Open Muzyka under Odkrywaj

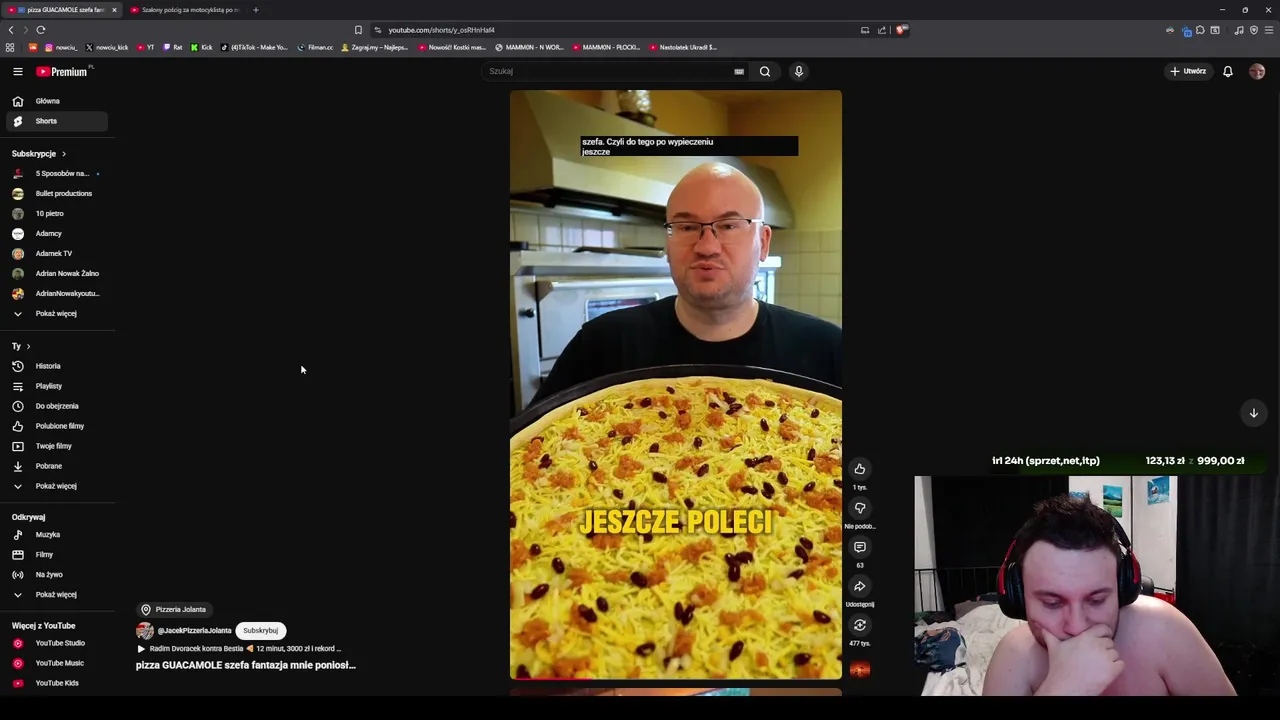[56, 535]
